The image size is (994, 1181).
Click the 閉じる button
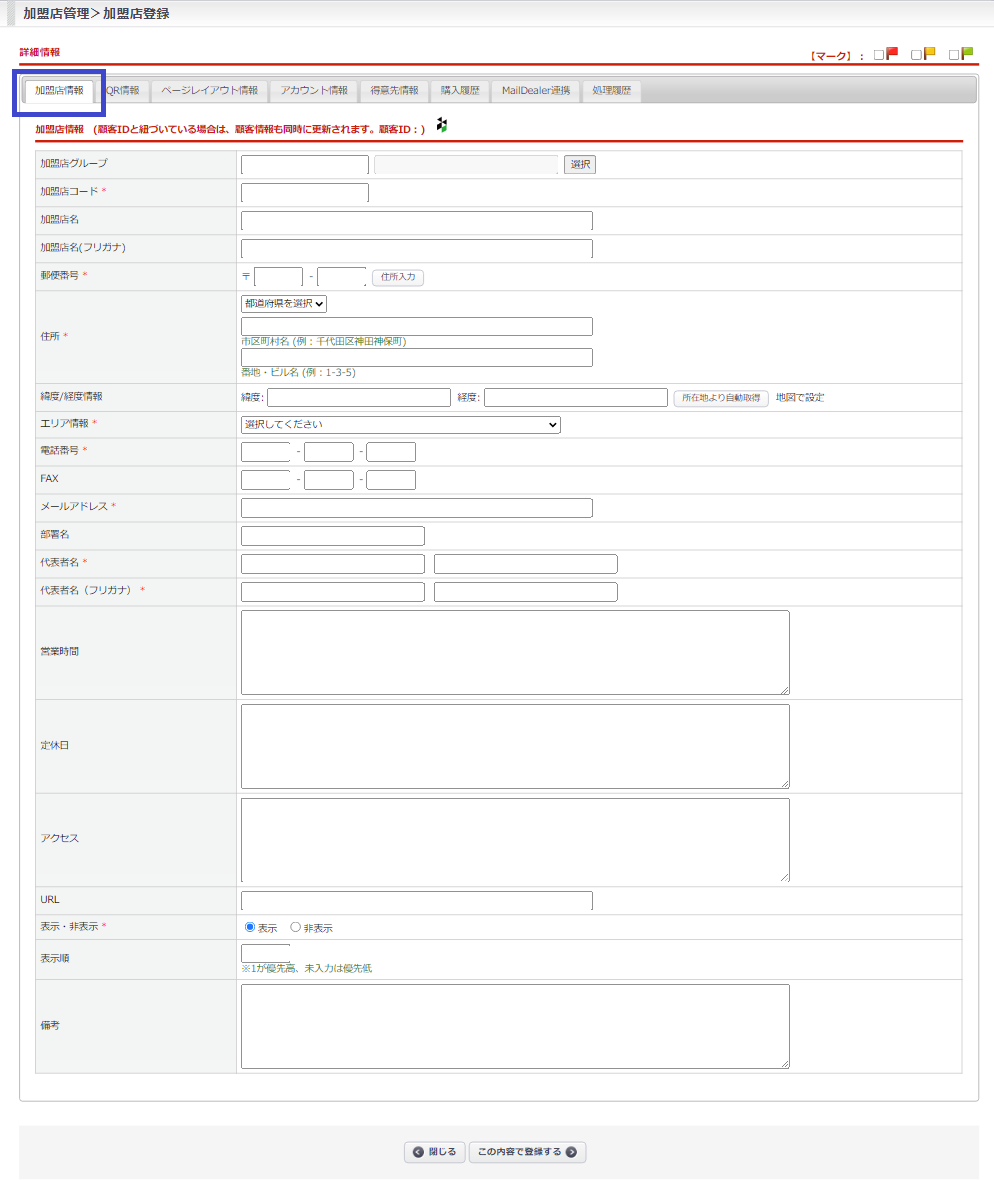[x=435, y=1152]
